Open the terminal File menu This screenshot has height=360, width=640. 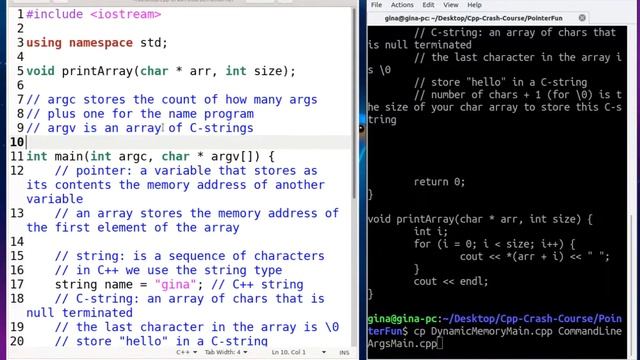376,5
